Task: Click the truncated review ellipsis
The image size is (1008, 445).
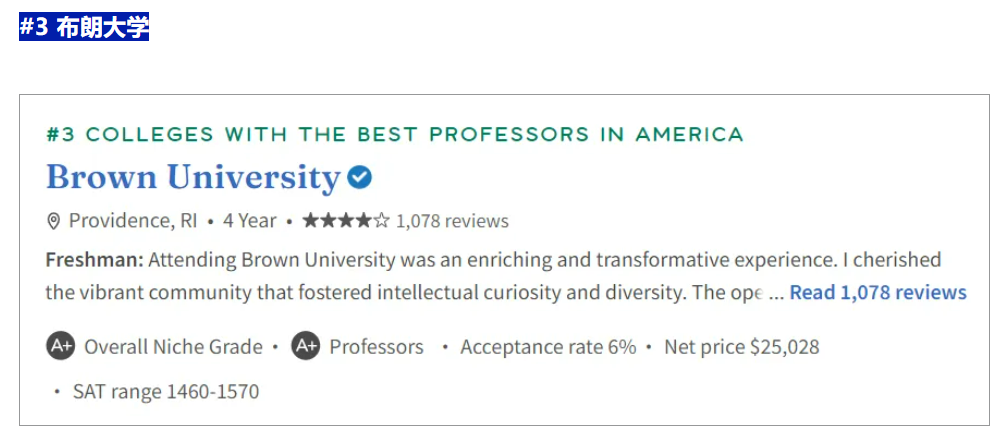Action: (x=777, y=293)
